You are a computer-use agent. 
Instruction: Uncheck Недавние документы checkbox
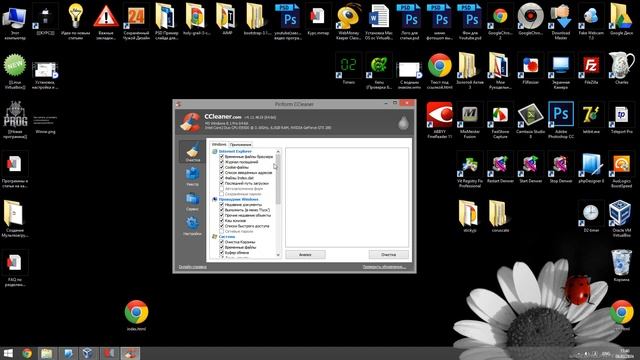click(222, 204)
